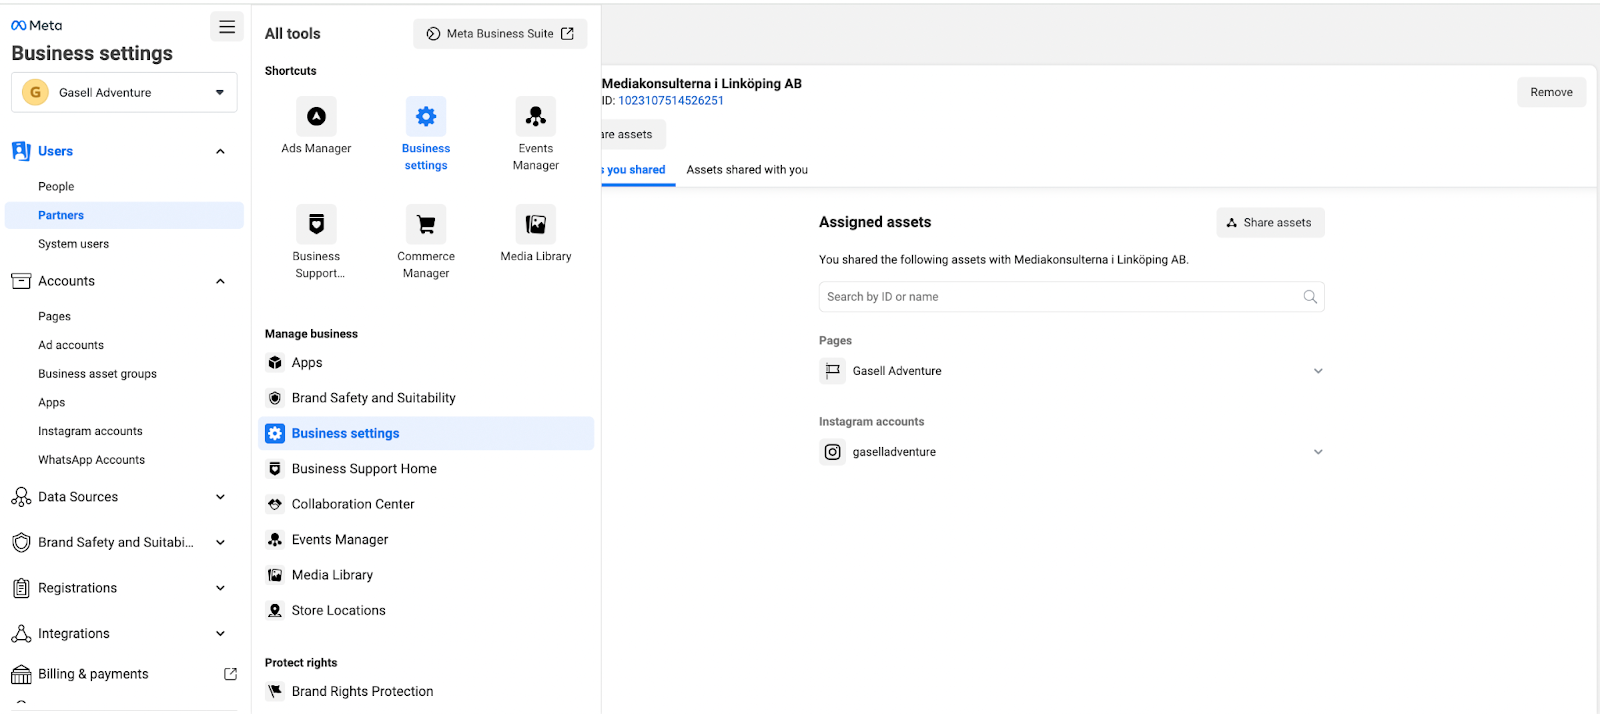Image resolution: width=1600 pixels, height=714 pixels.
Task: Open Events Manager shortcut icon
Action: 536,116
